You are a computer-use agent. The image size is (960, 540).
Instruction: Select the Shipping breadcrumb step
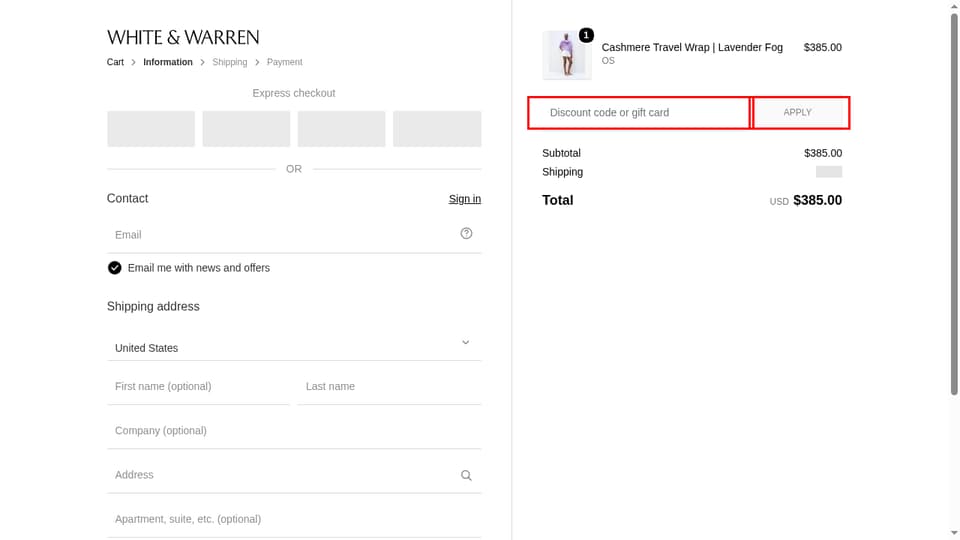(x=230, y=62)
